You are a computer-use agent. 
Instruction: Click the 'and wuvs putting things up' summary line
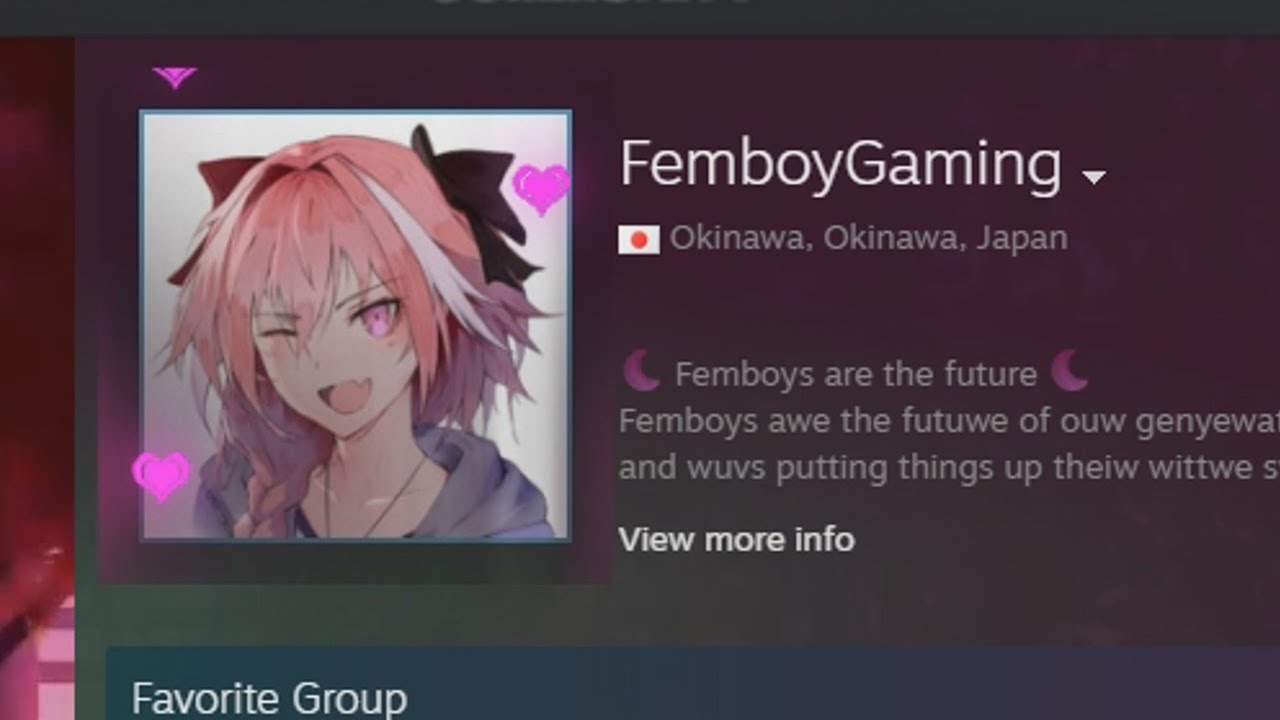coord(949,467)
